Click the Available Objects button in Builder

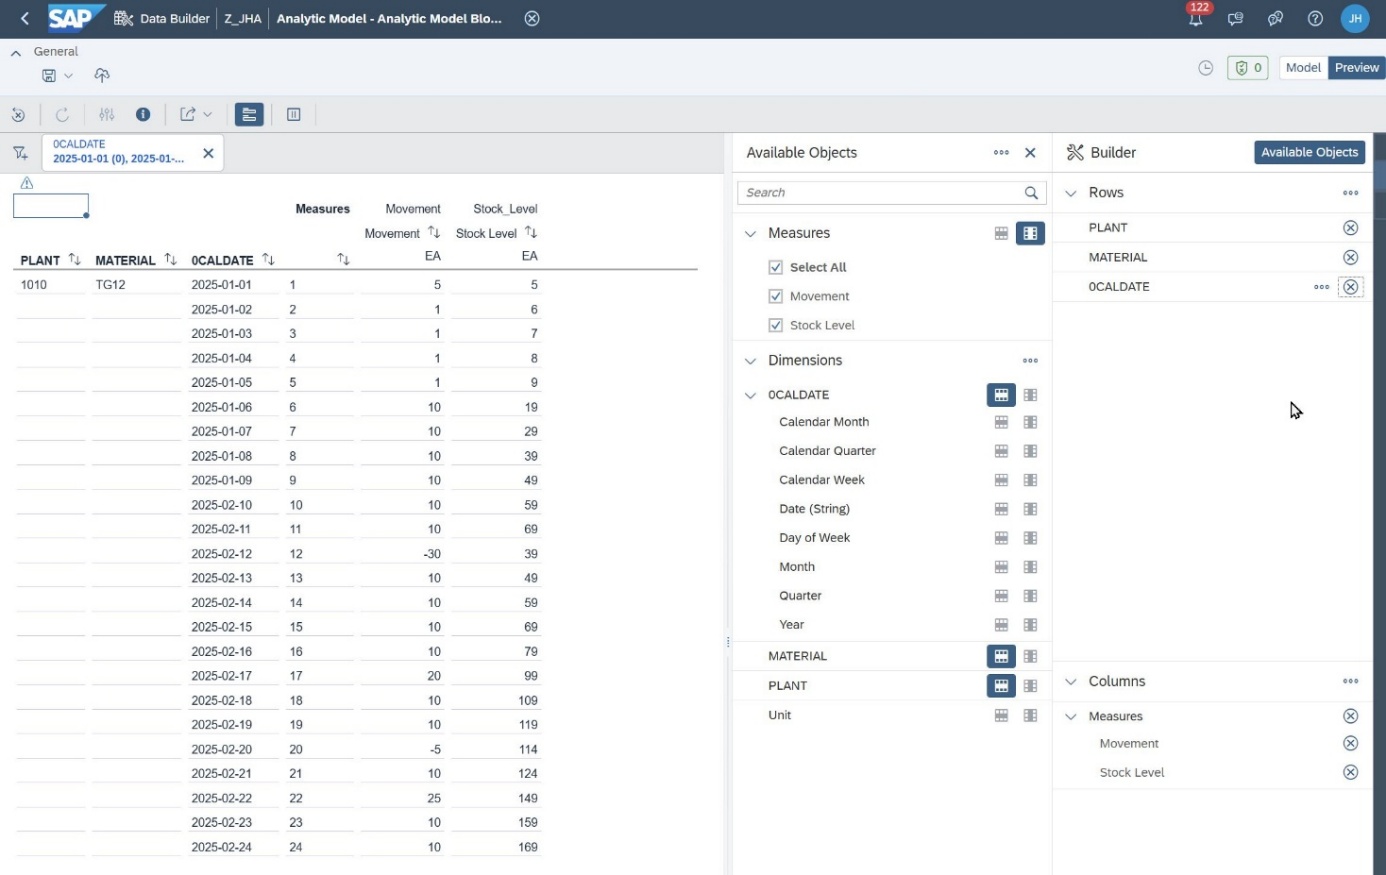pyautogui.click(x=1309, y=152)
